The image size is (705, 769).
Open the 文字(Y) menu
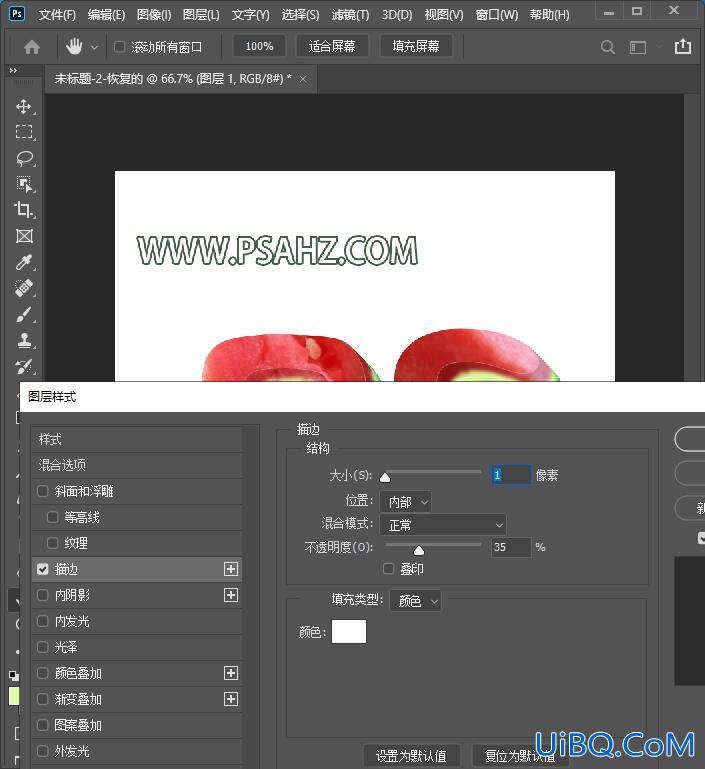pos(251,15)
